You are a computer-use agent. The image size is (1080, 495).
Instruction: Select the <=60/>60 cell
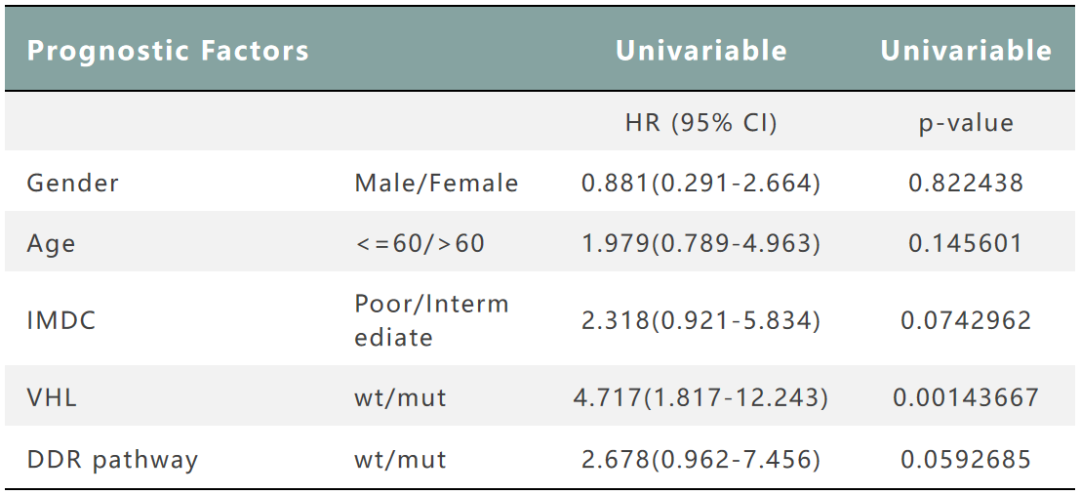pyautogui.click(x=420, y=243)
